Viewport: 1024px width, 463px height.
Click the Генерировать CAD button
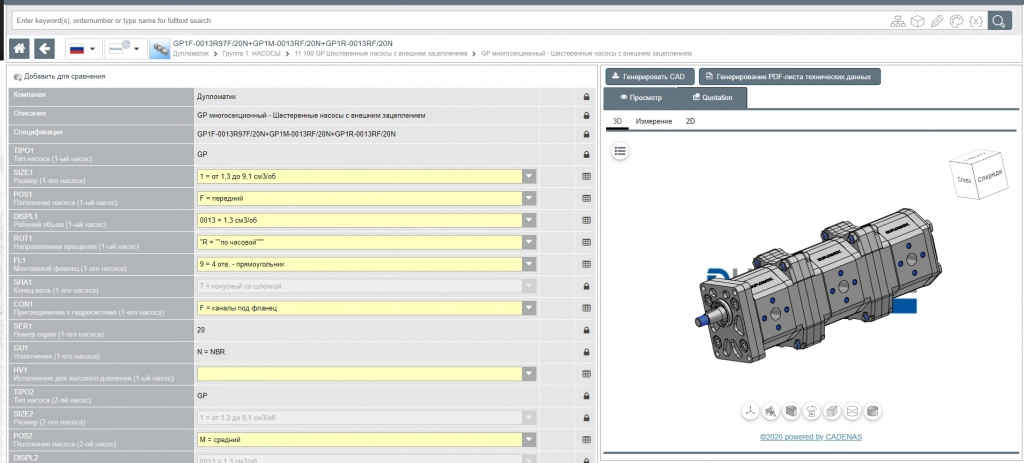point(648,77)
